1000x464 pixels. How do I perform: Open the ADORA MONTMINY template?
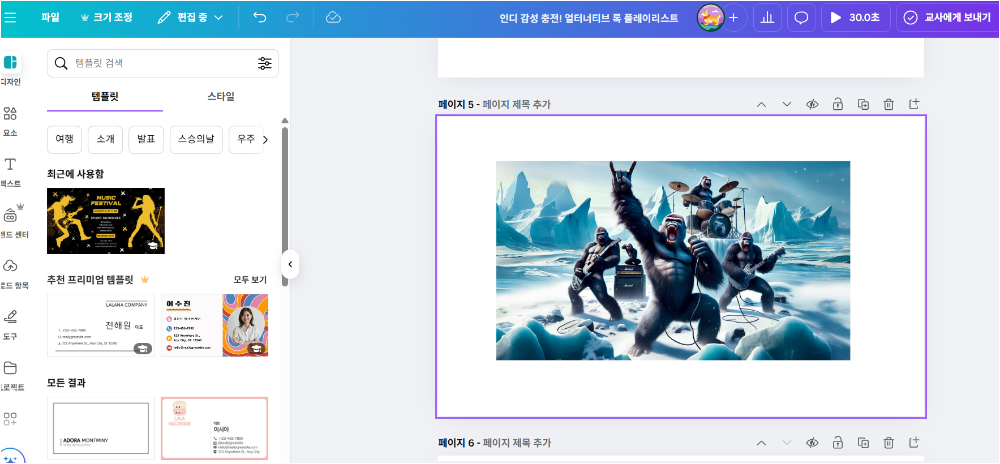click(101, 428)
